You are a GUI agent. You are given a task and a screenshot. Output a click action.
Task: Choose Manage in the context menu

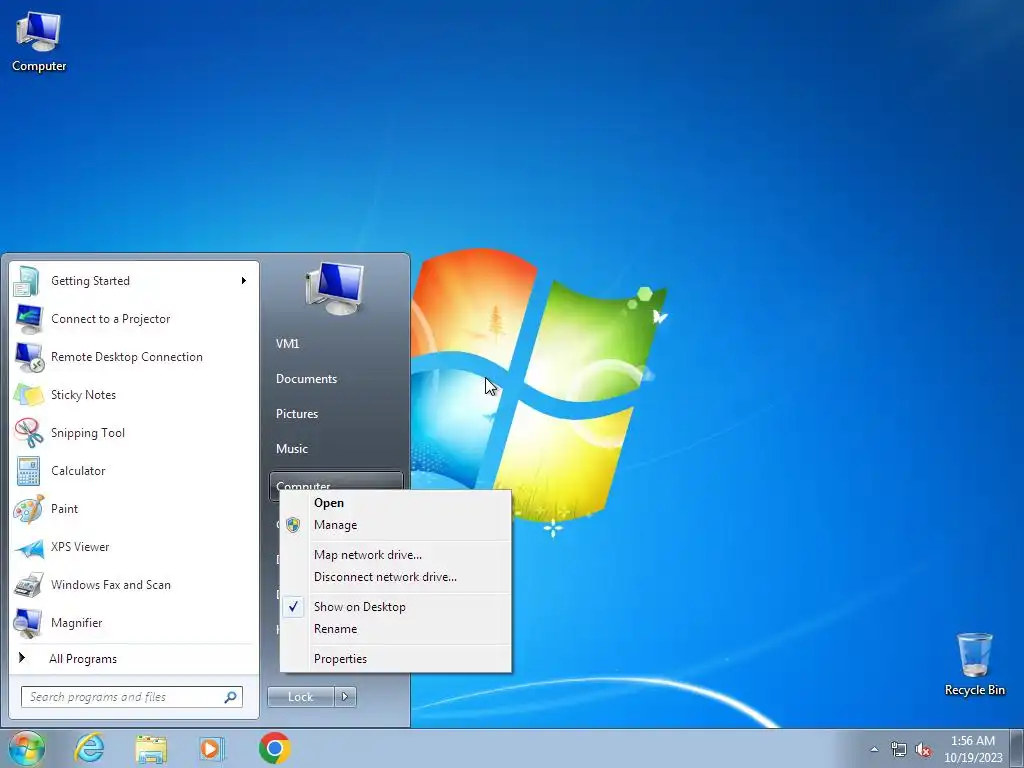(x=396, y=525)
